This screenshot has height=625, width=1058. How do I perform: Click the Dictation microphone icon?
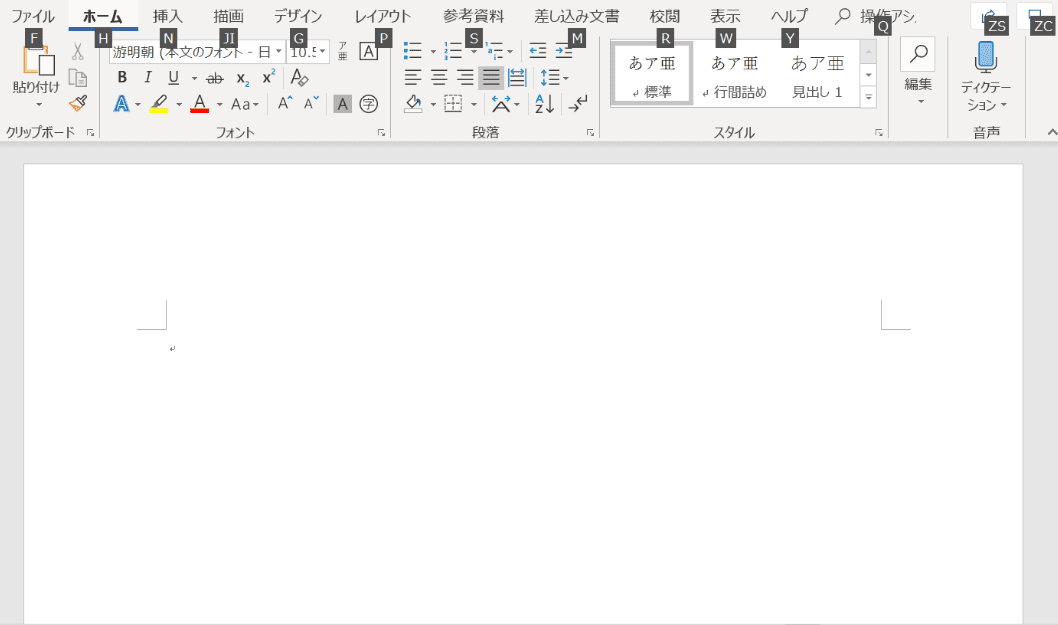pyautogui.click(x=986, y=57)
